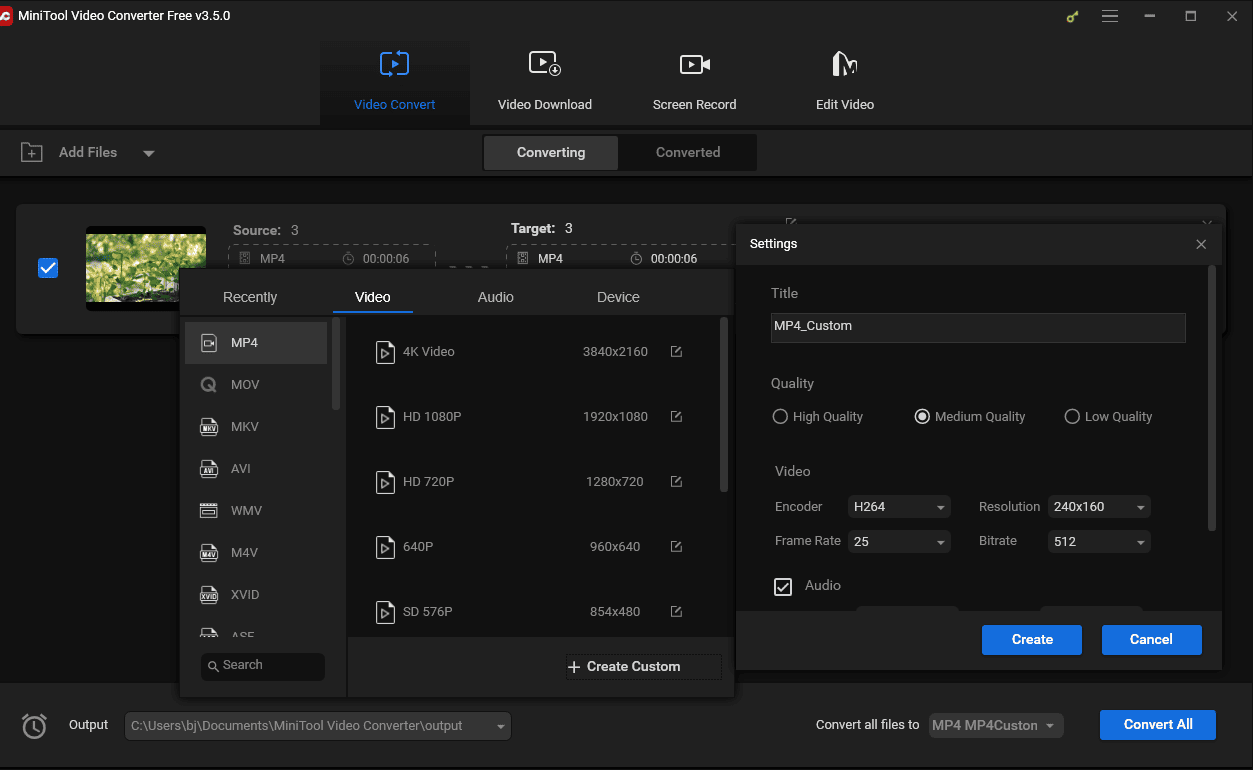This screenshot has width=1253, height=770.
Task: Click the preset list scrollbar
Action: [724, 405]
